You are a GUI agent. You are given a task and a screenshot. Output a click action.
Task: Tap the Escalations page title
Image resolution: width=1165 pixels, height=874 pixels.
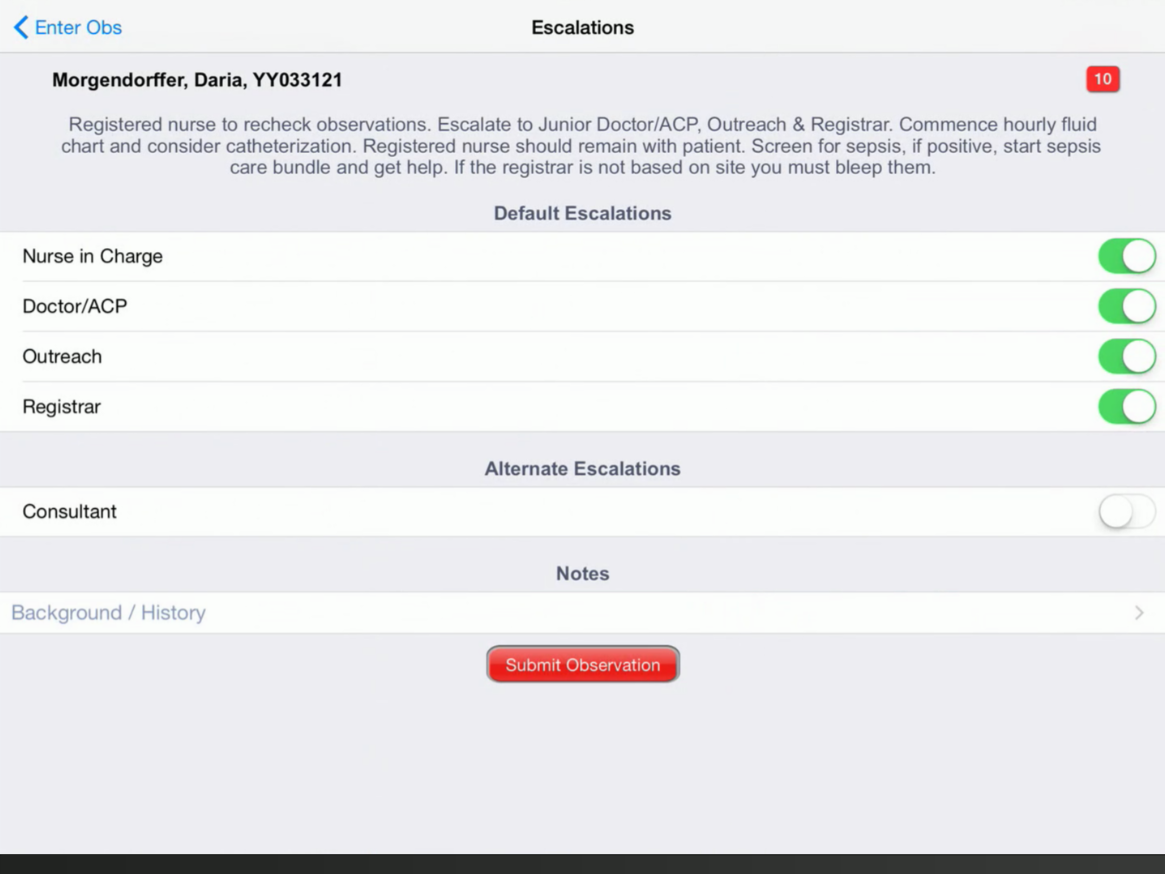[582, 28]
